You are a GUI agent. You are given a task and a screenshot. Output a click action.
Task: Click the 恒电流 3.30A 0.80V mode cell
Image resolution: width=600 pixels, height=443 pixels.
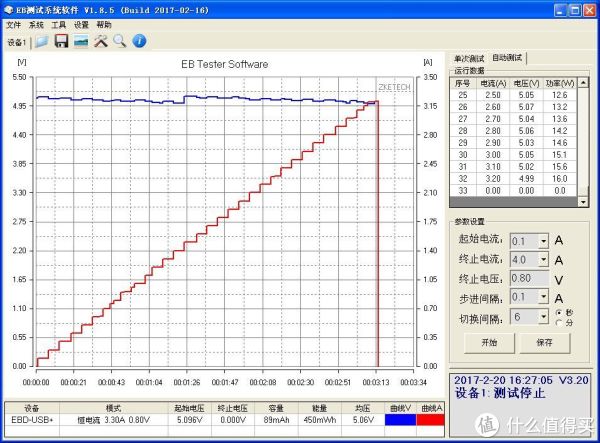pos(114,420)
